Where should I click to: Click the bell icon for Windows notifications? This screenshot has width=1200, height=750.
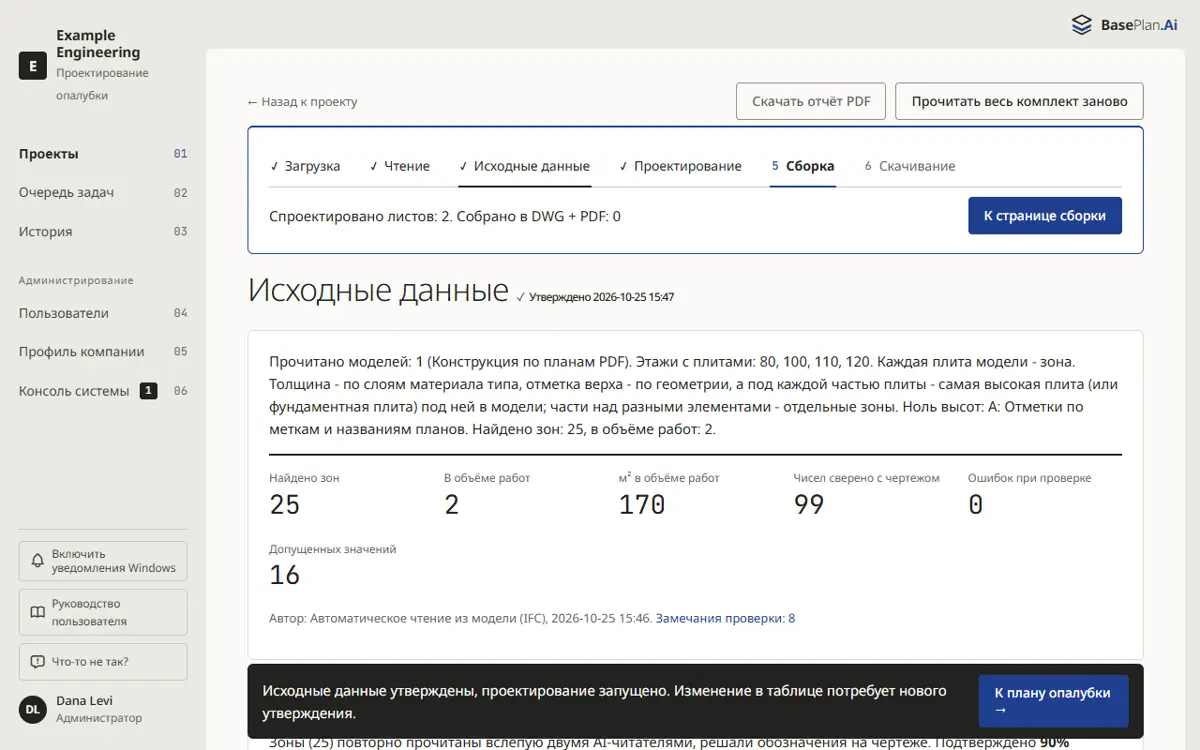coord(37,561)
